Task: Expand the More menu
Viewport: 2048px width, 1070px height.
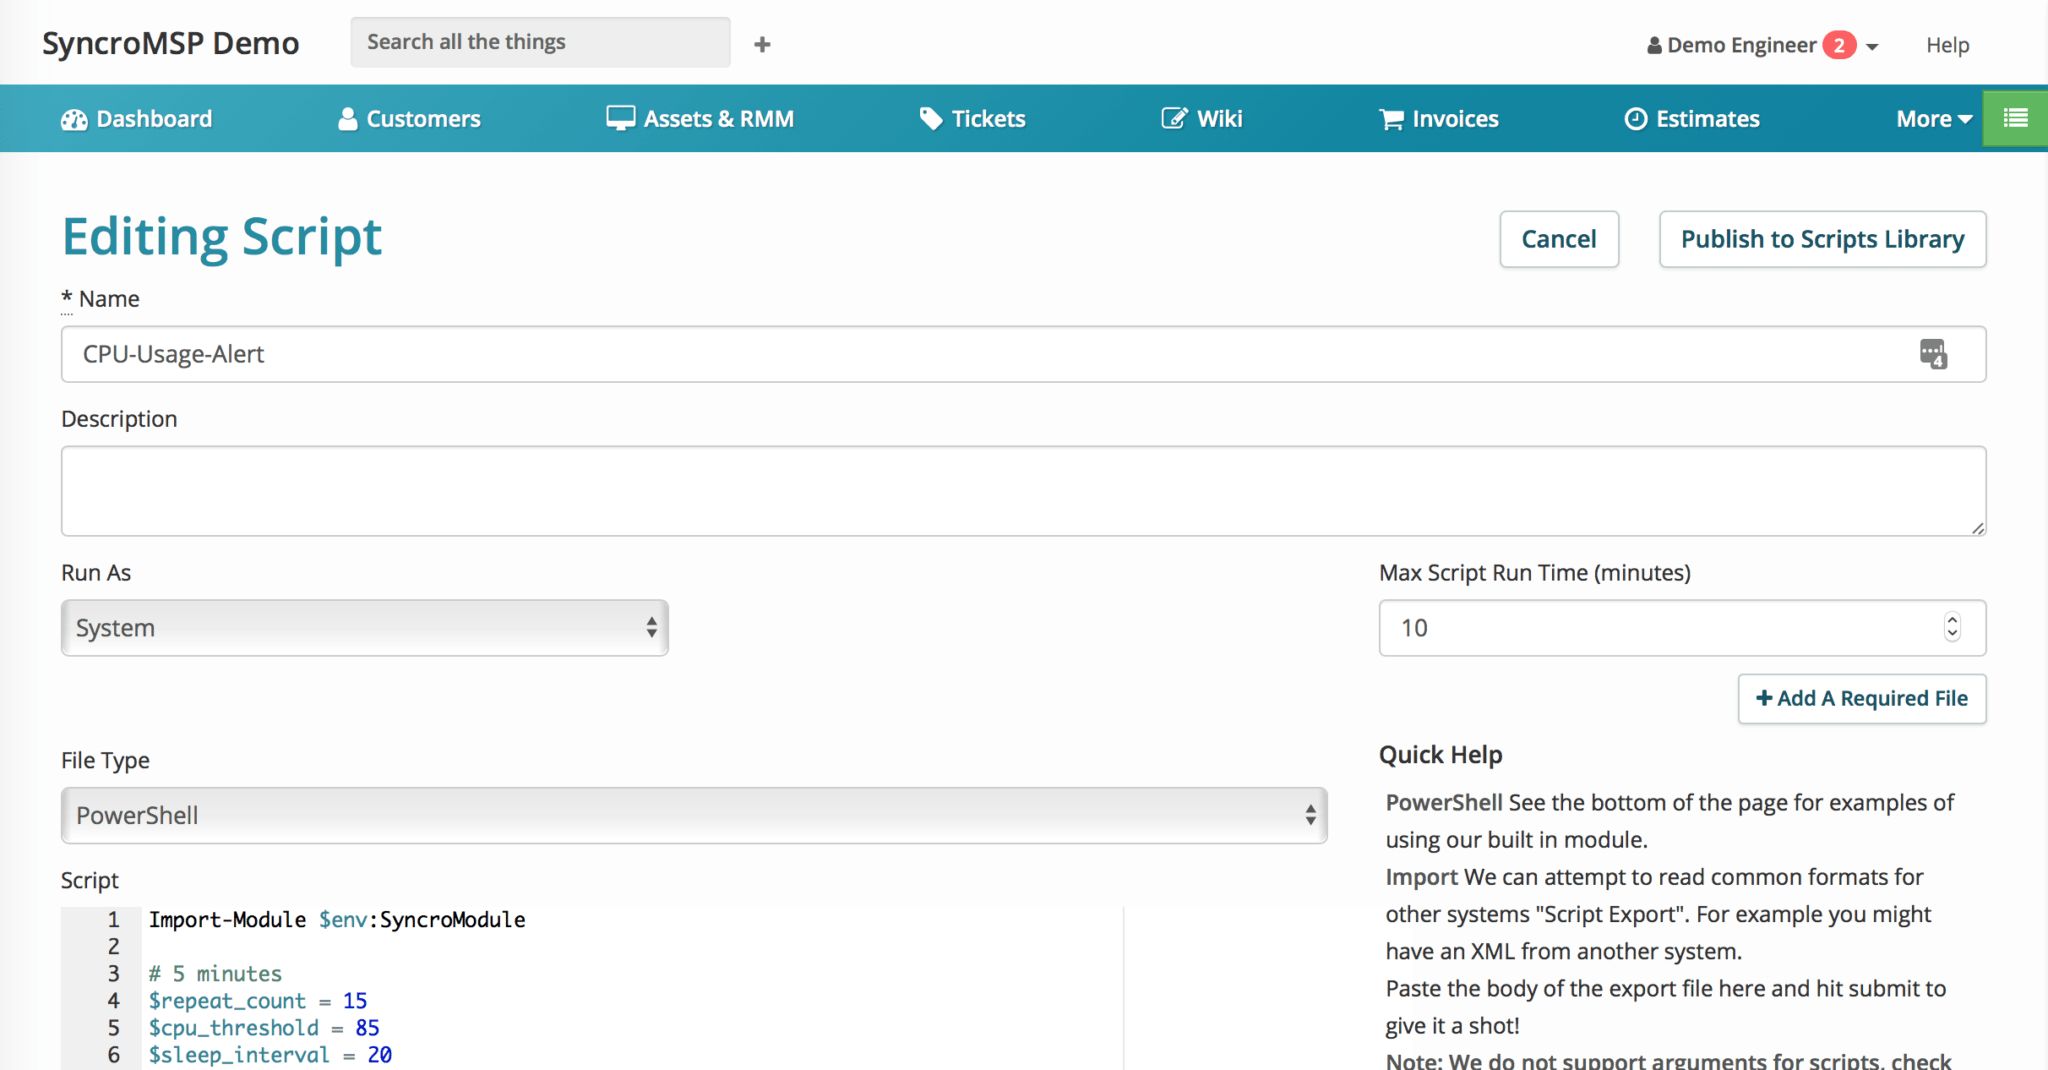Action: [1934, 119]
